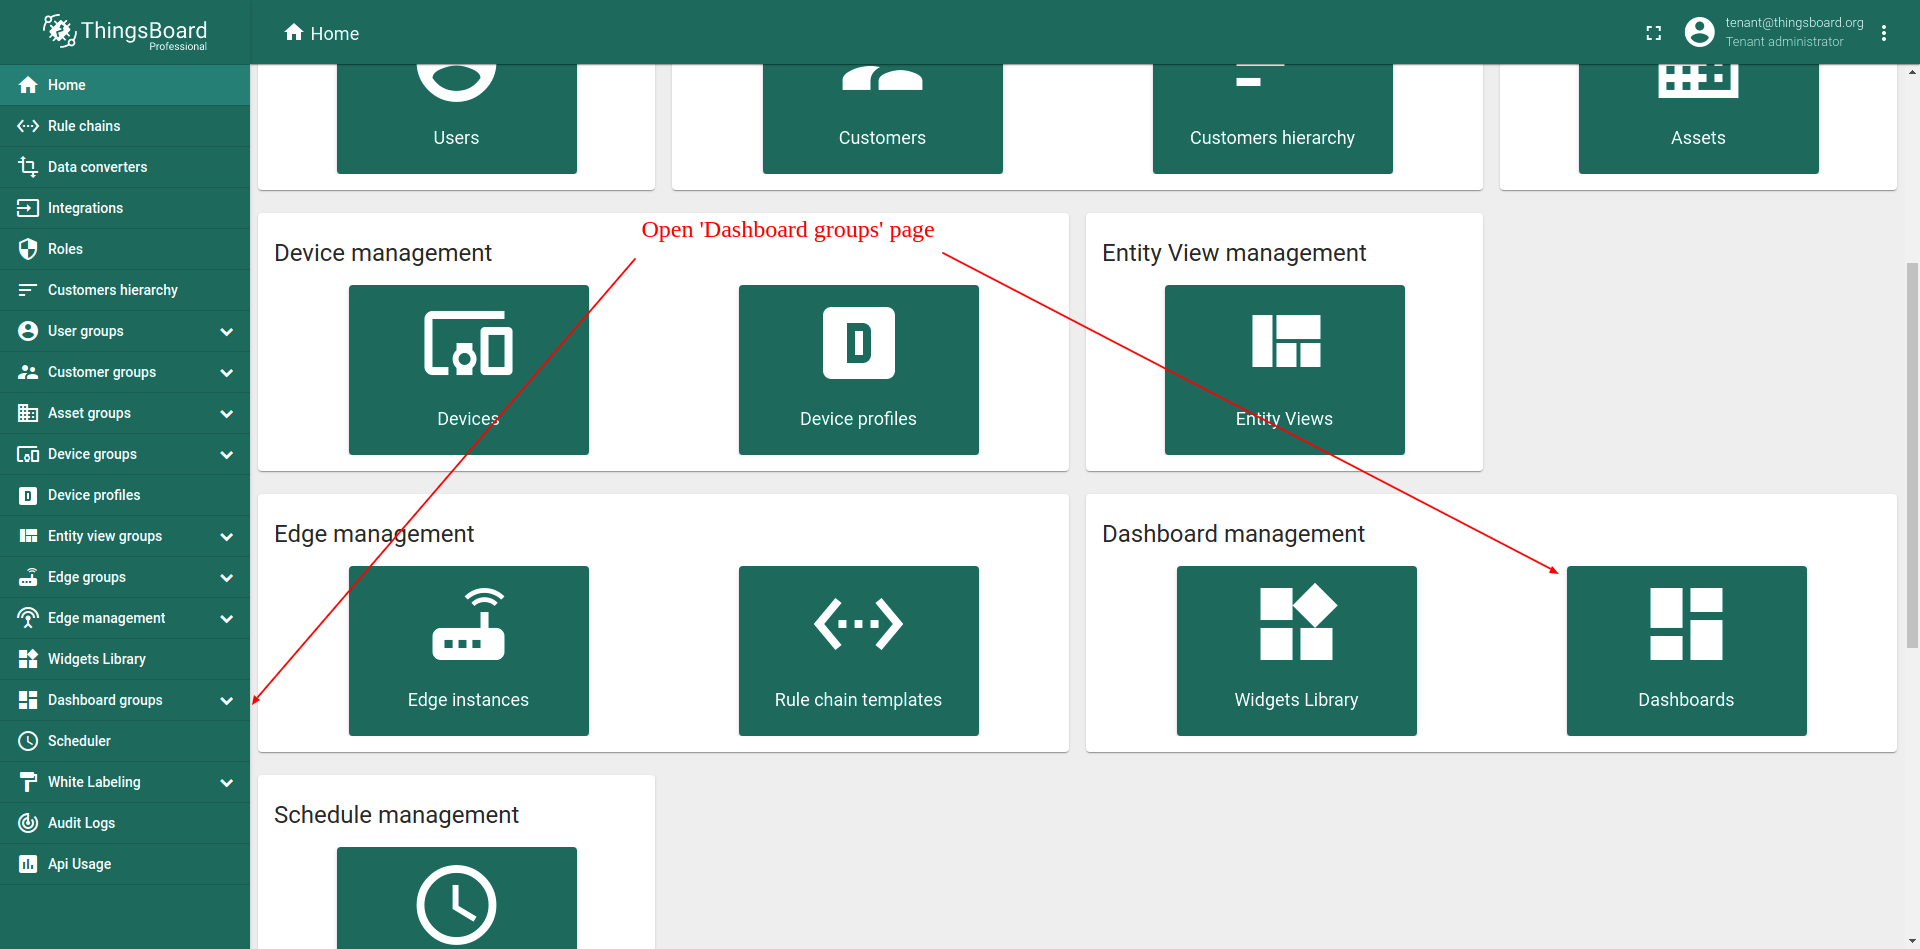Open the three-dot more options menu
The width and height of the screenshot is (1920, 949).
[1884, 33]
